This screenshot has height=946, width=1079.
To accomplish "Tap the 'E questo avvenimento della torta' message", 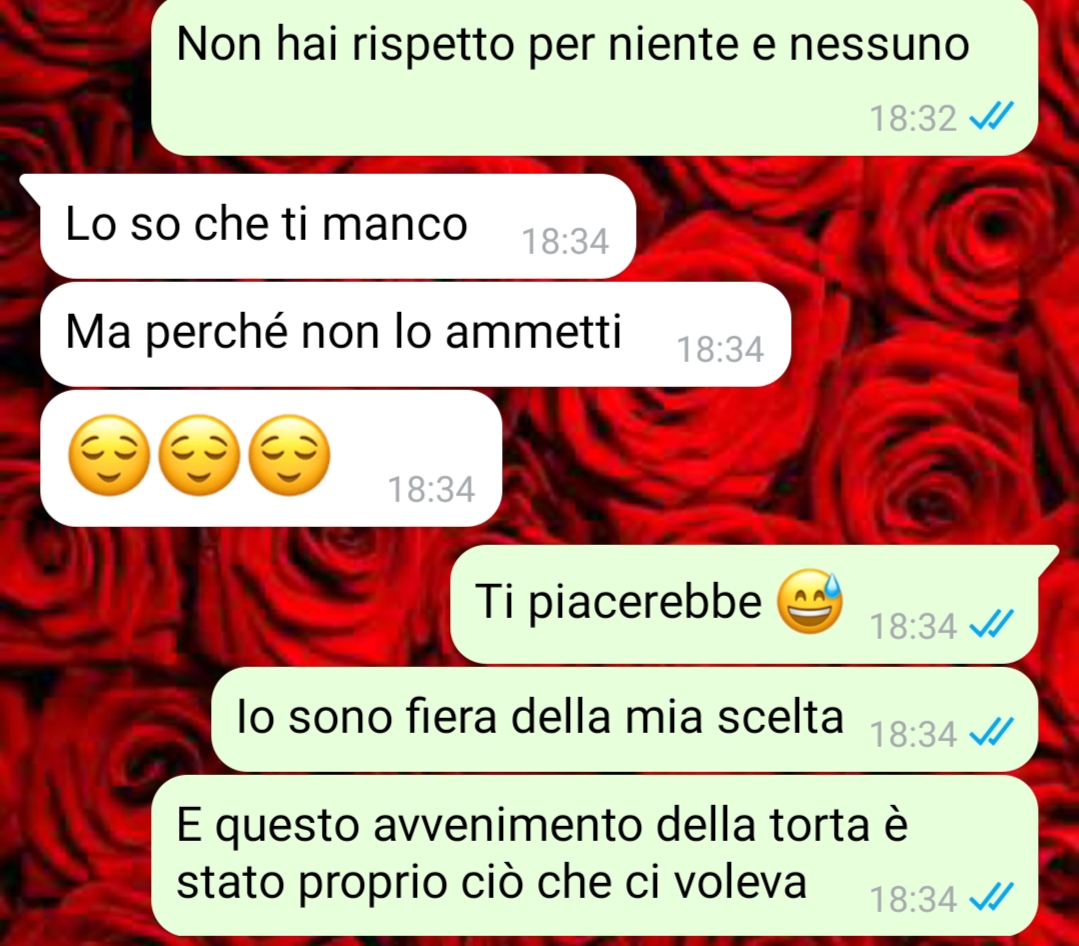I will 595,855.
